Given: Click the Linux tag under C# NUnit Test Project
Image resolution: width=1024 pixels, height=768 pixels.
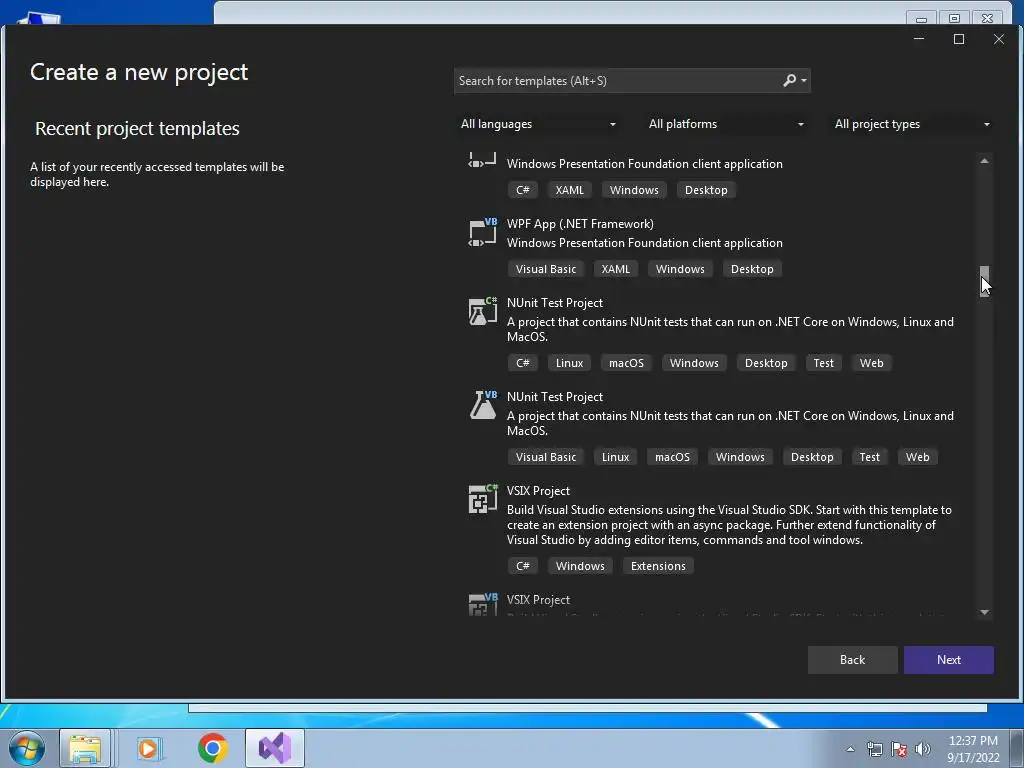Looking at the screenshot, I should tap(569, 363).
